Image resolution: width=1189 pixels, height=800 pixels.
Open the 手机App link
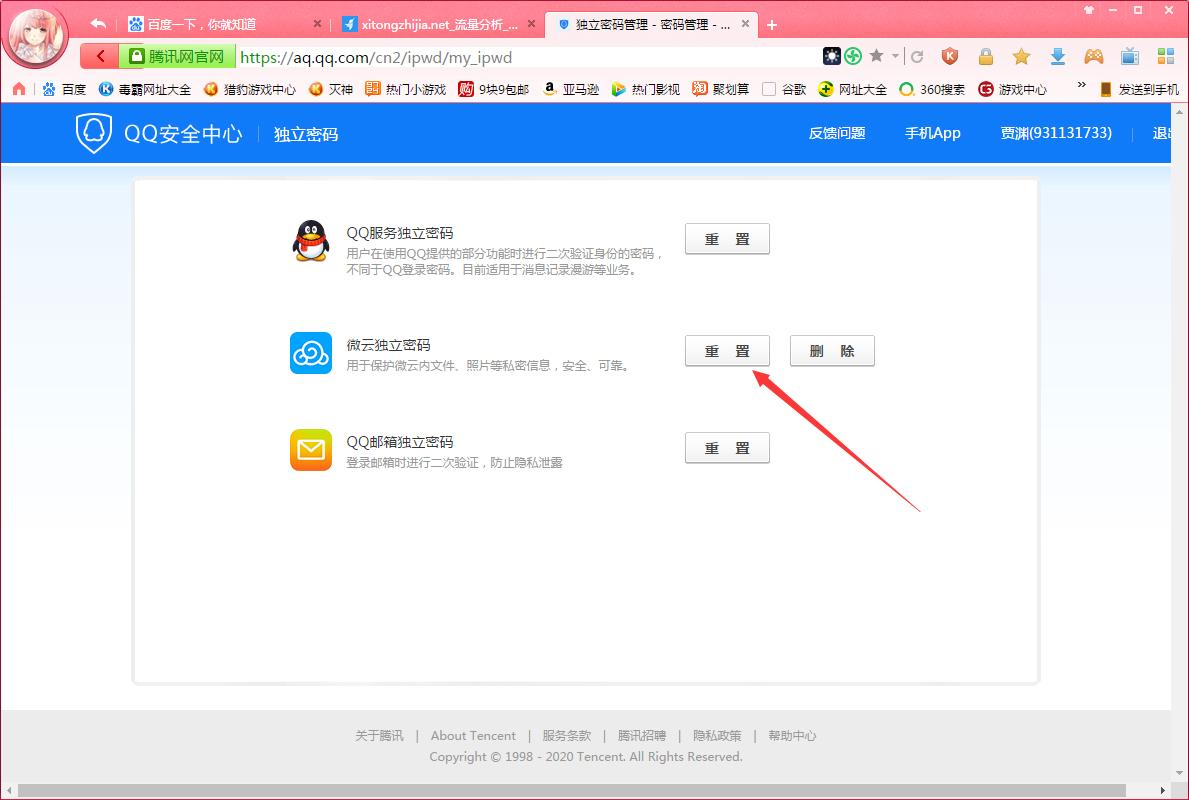932,132
